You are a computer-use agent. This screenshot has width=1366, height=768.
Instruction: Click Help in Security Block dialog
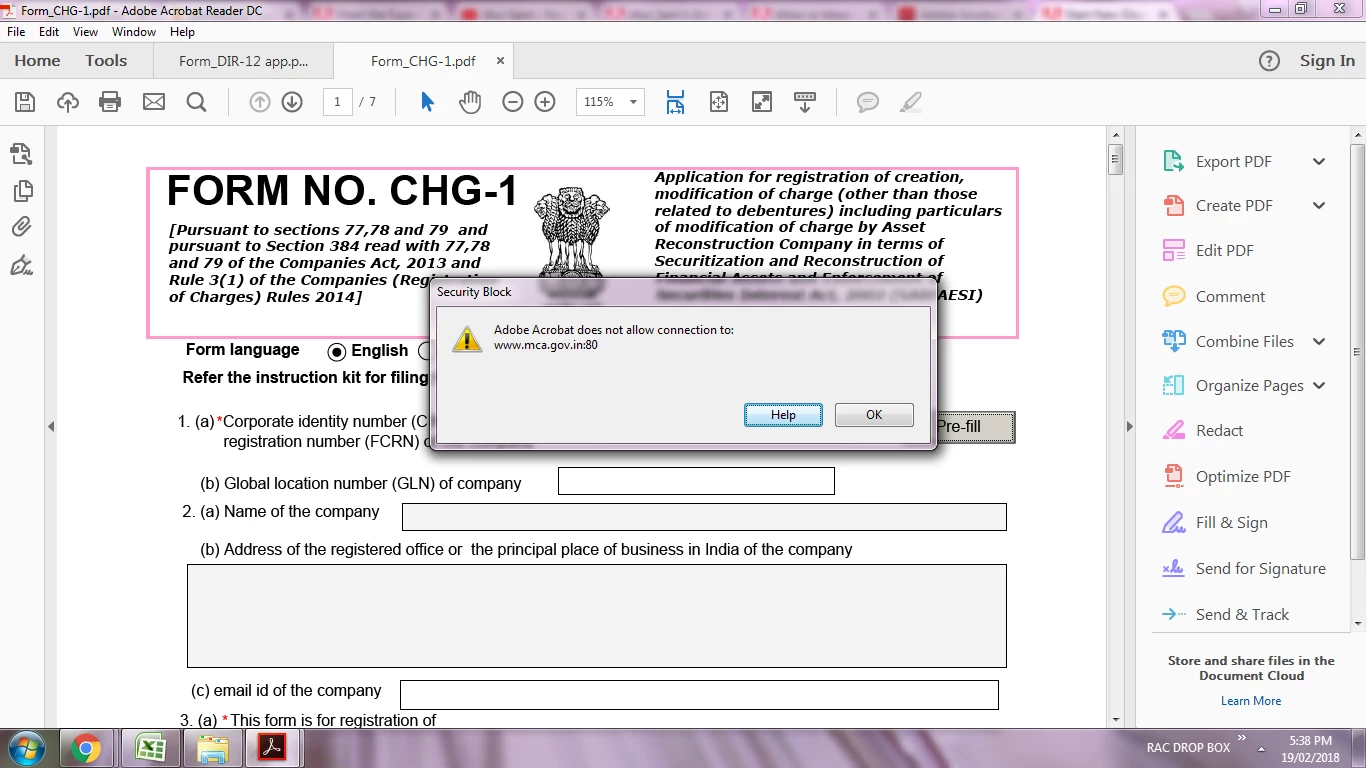(783, 415)
